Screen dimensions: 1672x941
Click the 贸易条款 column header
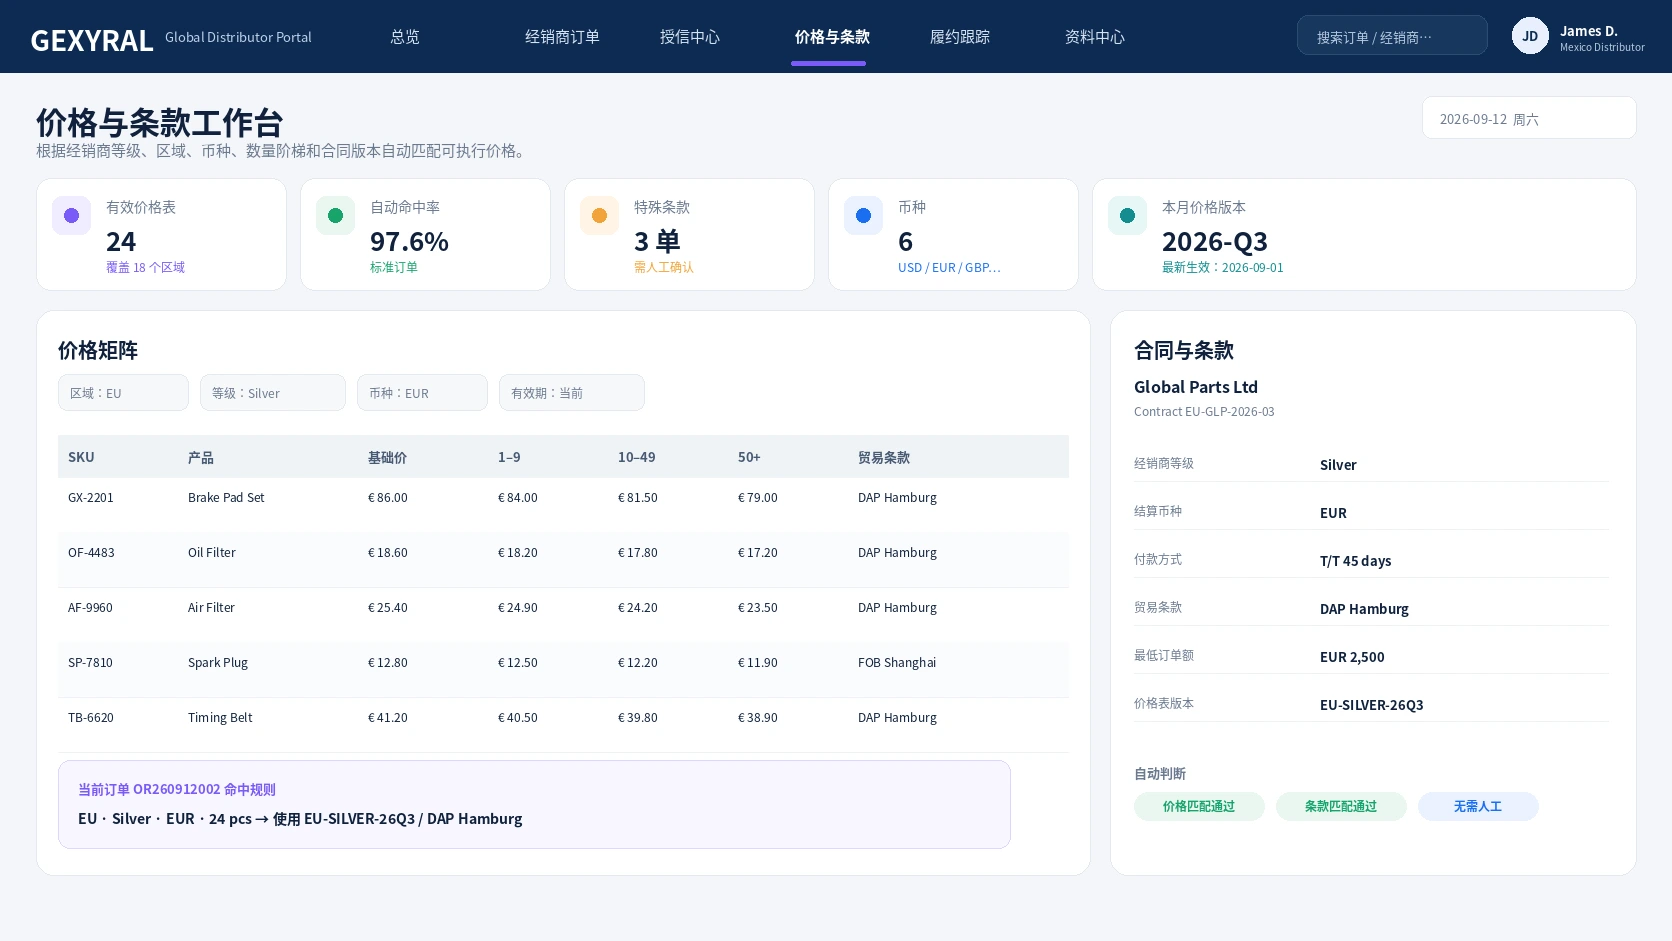click(x=884, y=457)
